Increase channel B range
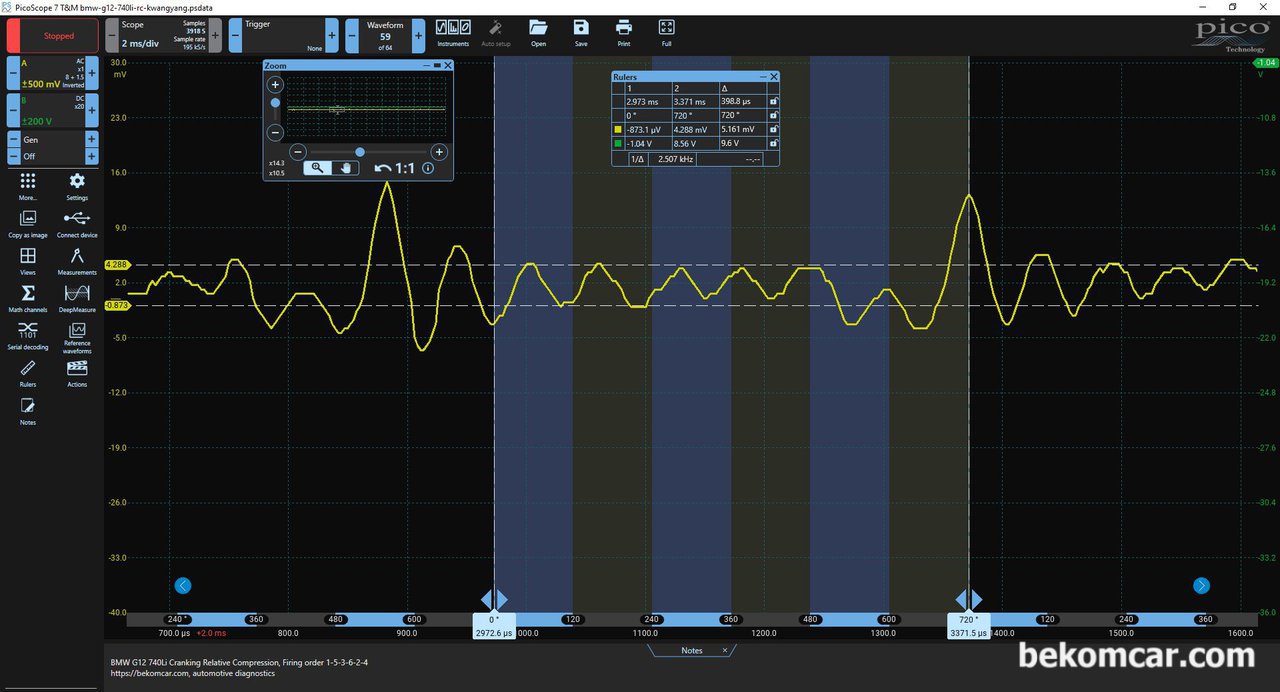The width and height of the screenshot is (1280, 692). [92, 110]
